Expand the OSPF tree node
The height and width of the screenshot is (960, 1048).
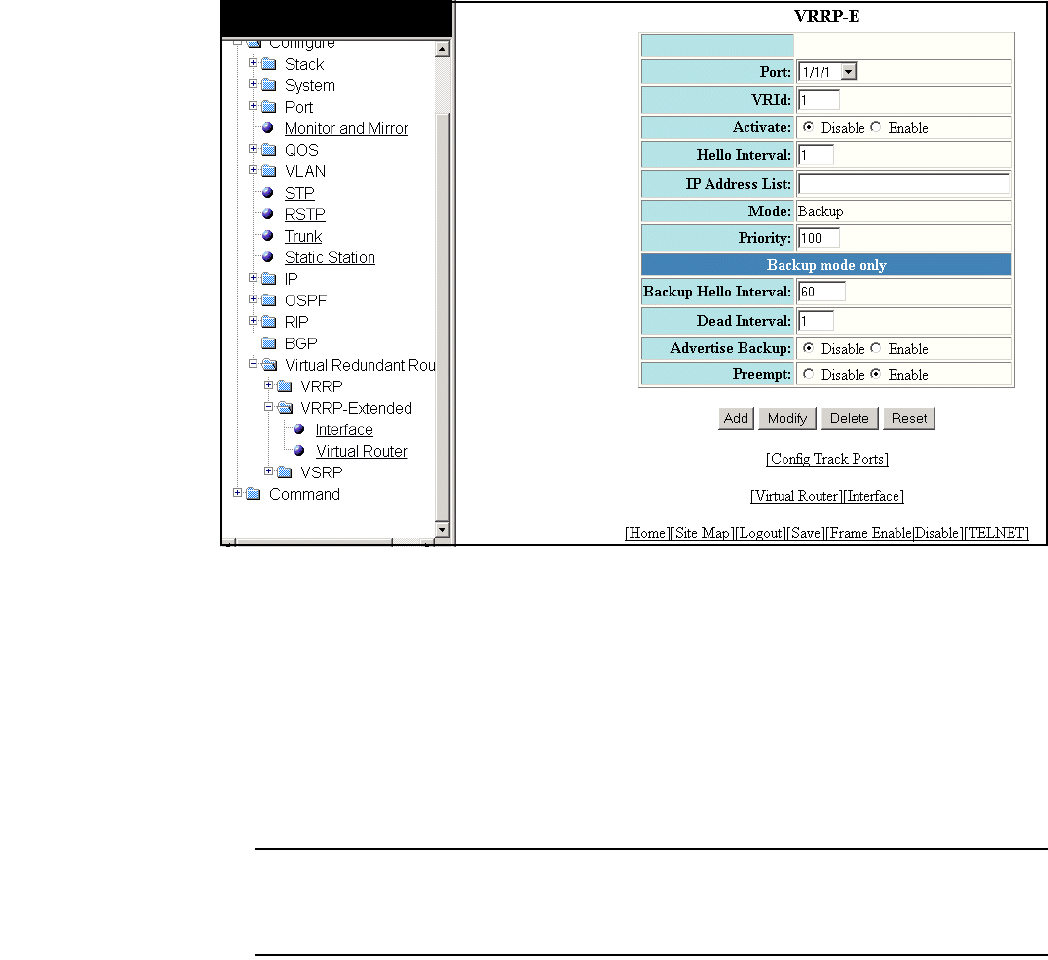pos(253,299)
